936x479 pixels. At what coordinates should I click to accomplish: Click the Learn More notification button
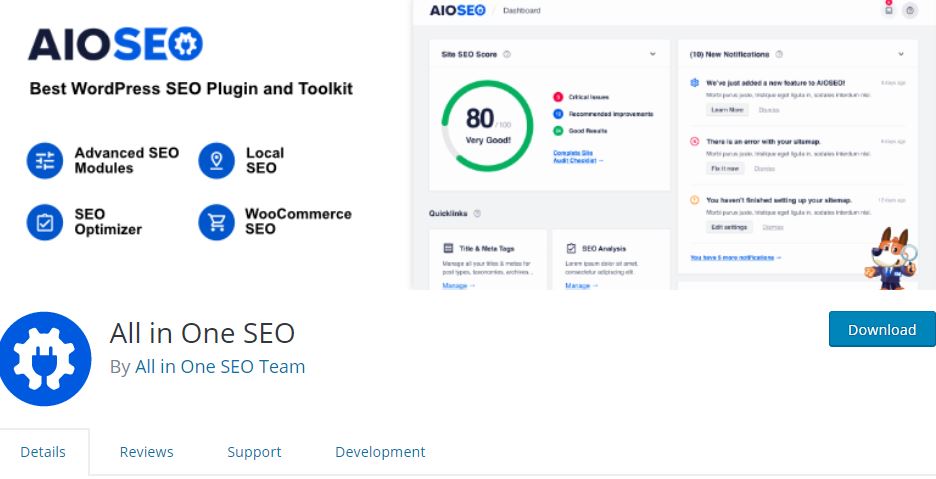727,110
